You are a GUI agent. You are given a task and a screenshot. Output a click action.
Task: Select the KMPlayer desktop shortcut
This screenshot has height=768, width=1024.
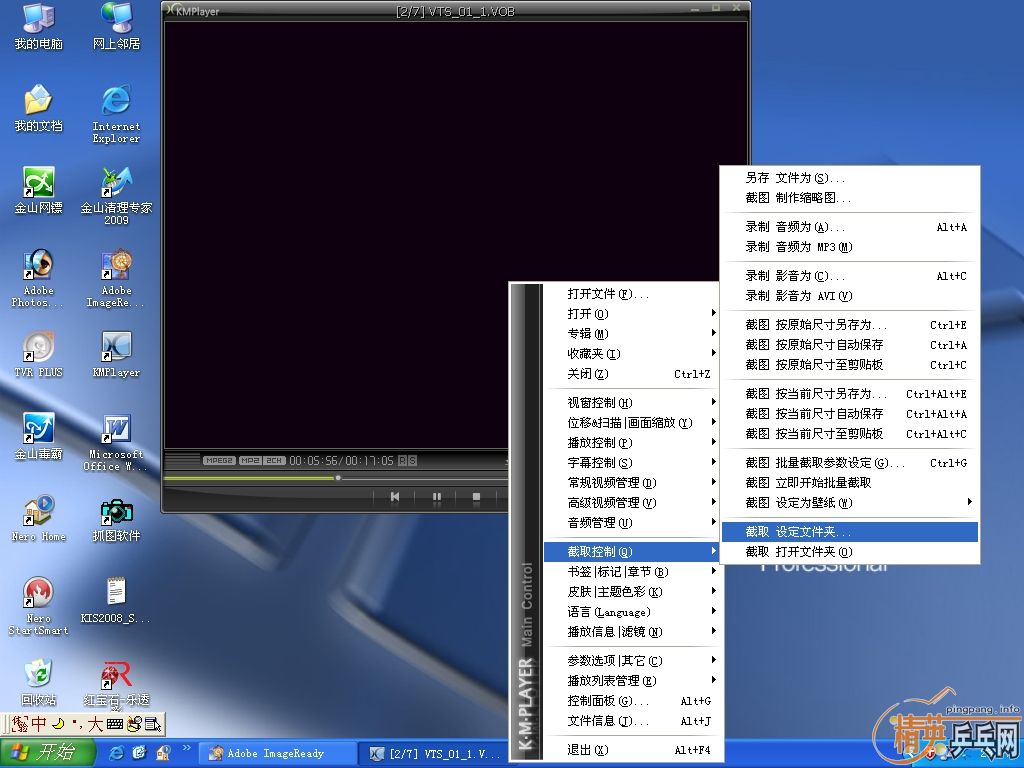[116, 355]
